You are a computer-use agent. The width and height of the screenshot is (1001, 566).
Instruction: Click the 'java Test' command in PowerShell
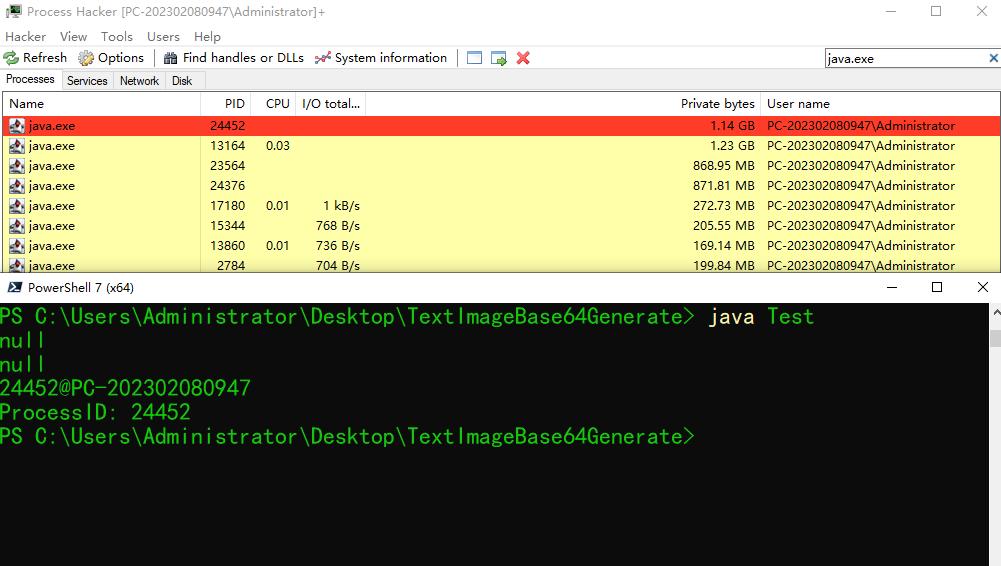tap(761, 317)
